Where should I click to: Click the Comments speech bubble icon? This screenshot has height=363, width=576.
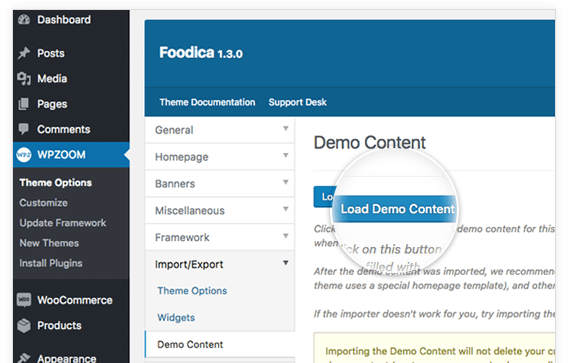pos(24,129)
